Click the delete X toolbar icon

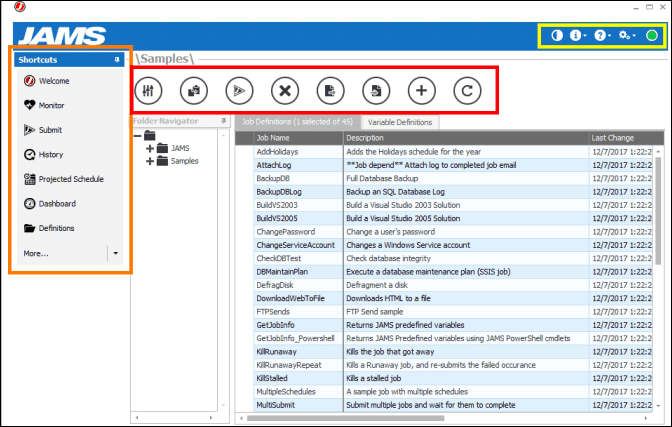[x=285, y=90]
